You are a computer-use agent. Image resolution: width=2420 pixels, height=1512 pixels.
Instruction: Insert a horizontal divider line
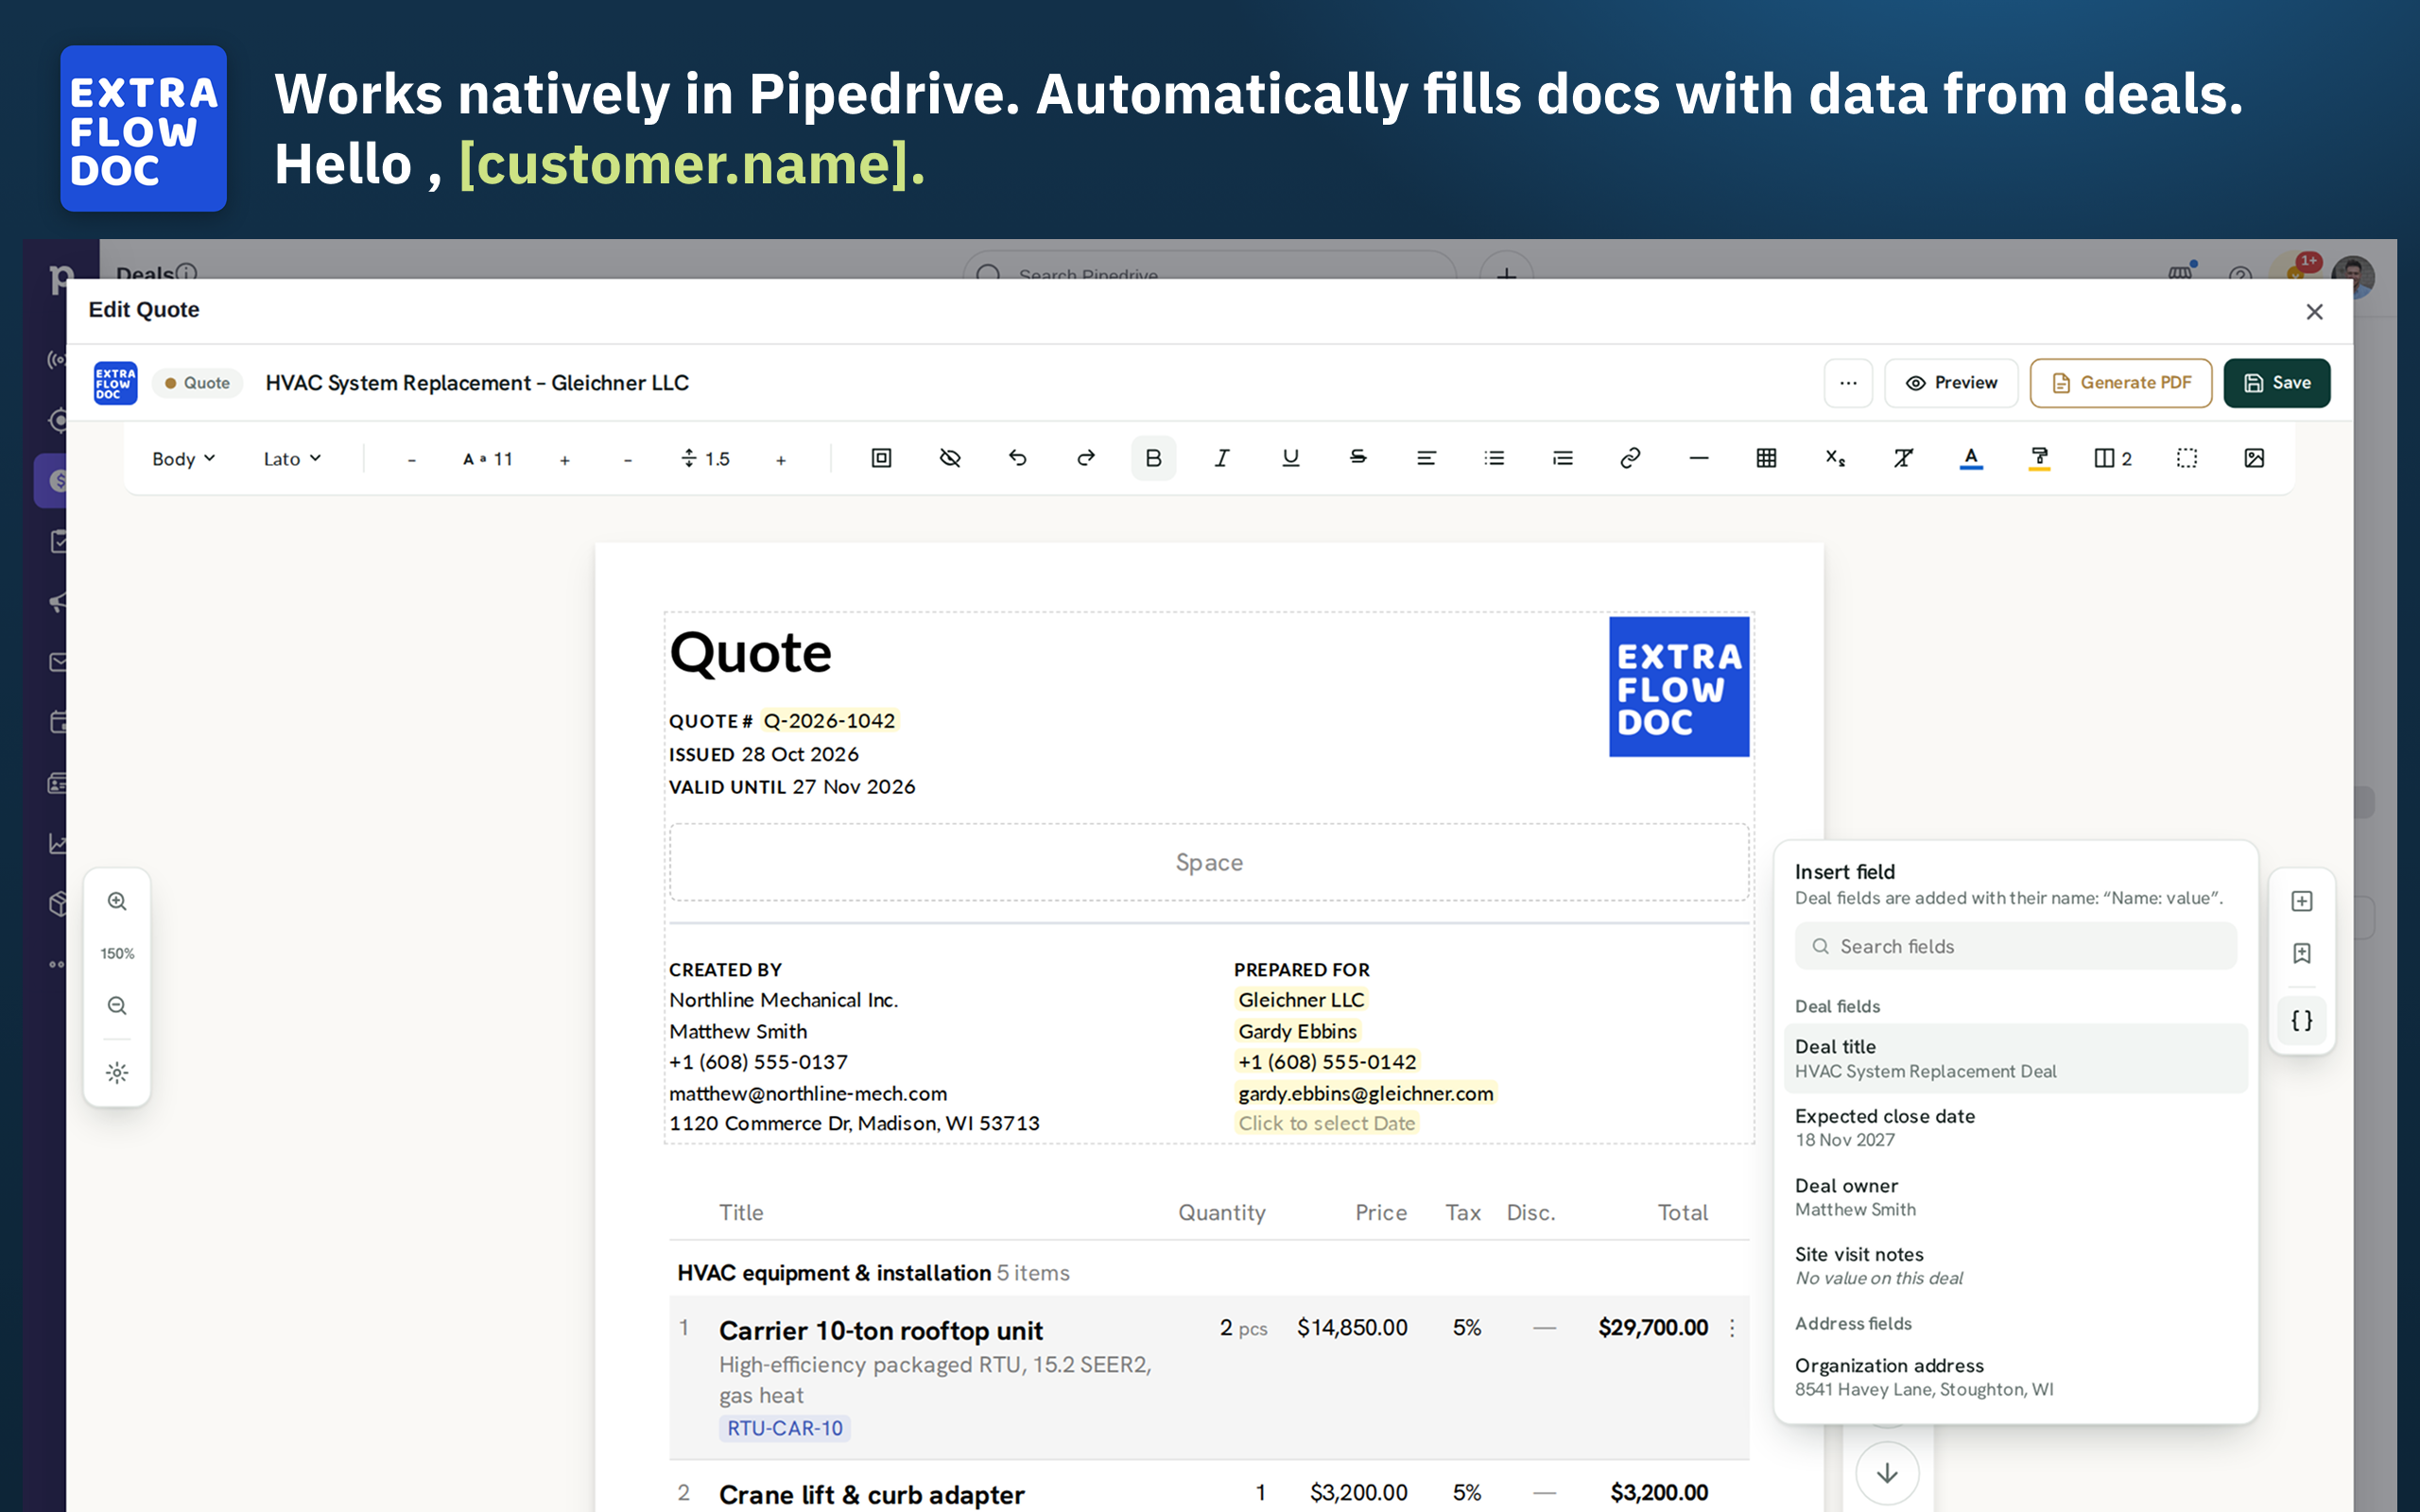coord(1699,458)
